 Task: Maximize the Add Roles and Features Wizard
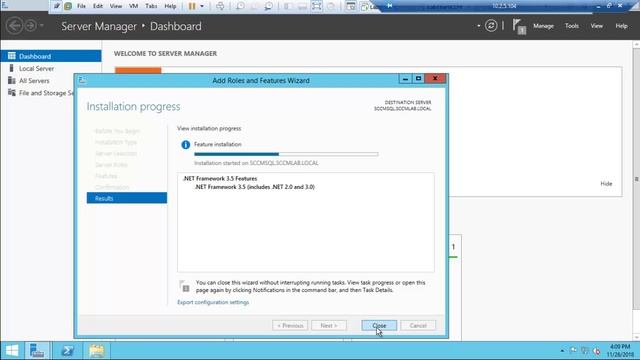click(x=418, y=78)
